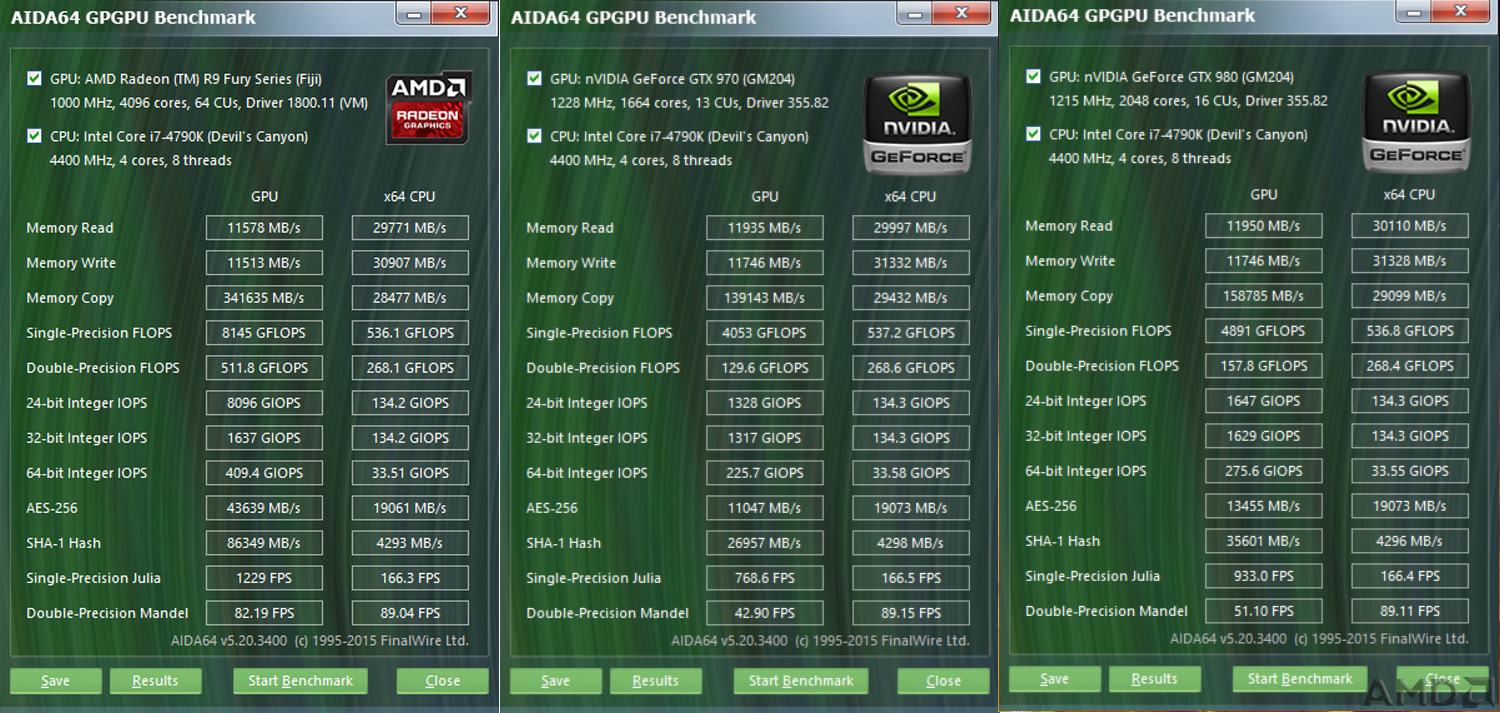The width and height of the screenshot is (1500, 713).
Task: Start Benchmark in the GTX 970 window
Action: (801, 681)
